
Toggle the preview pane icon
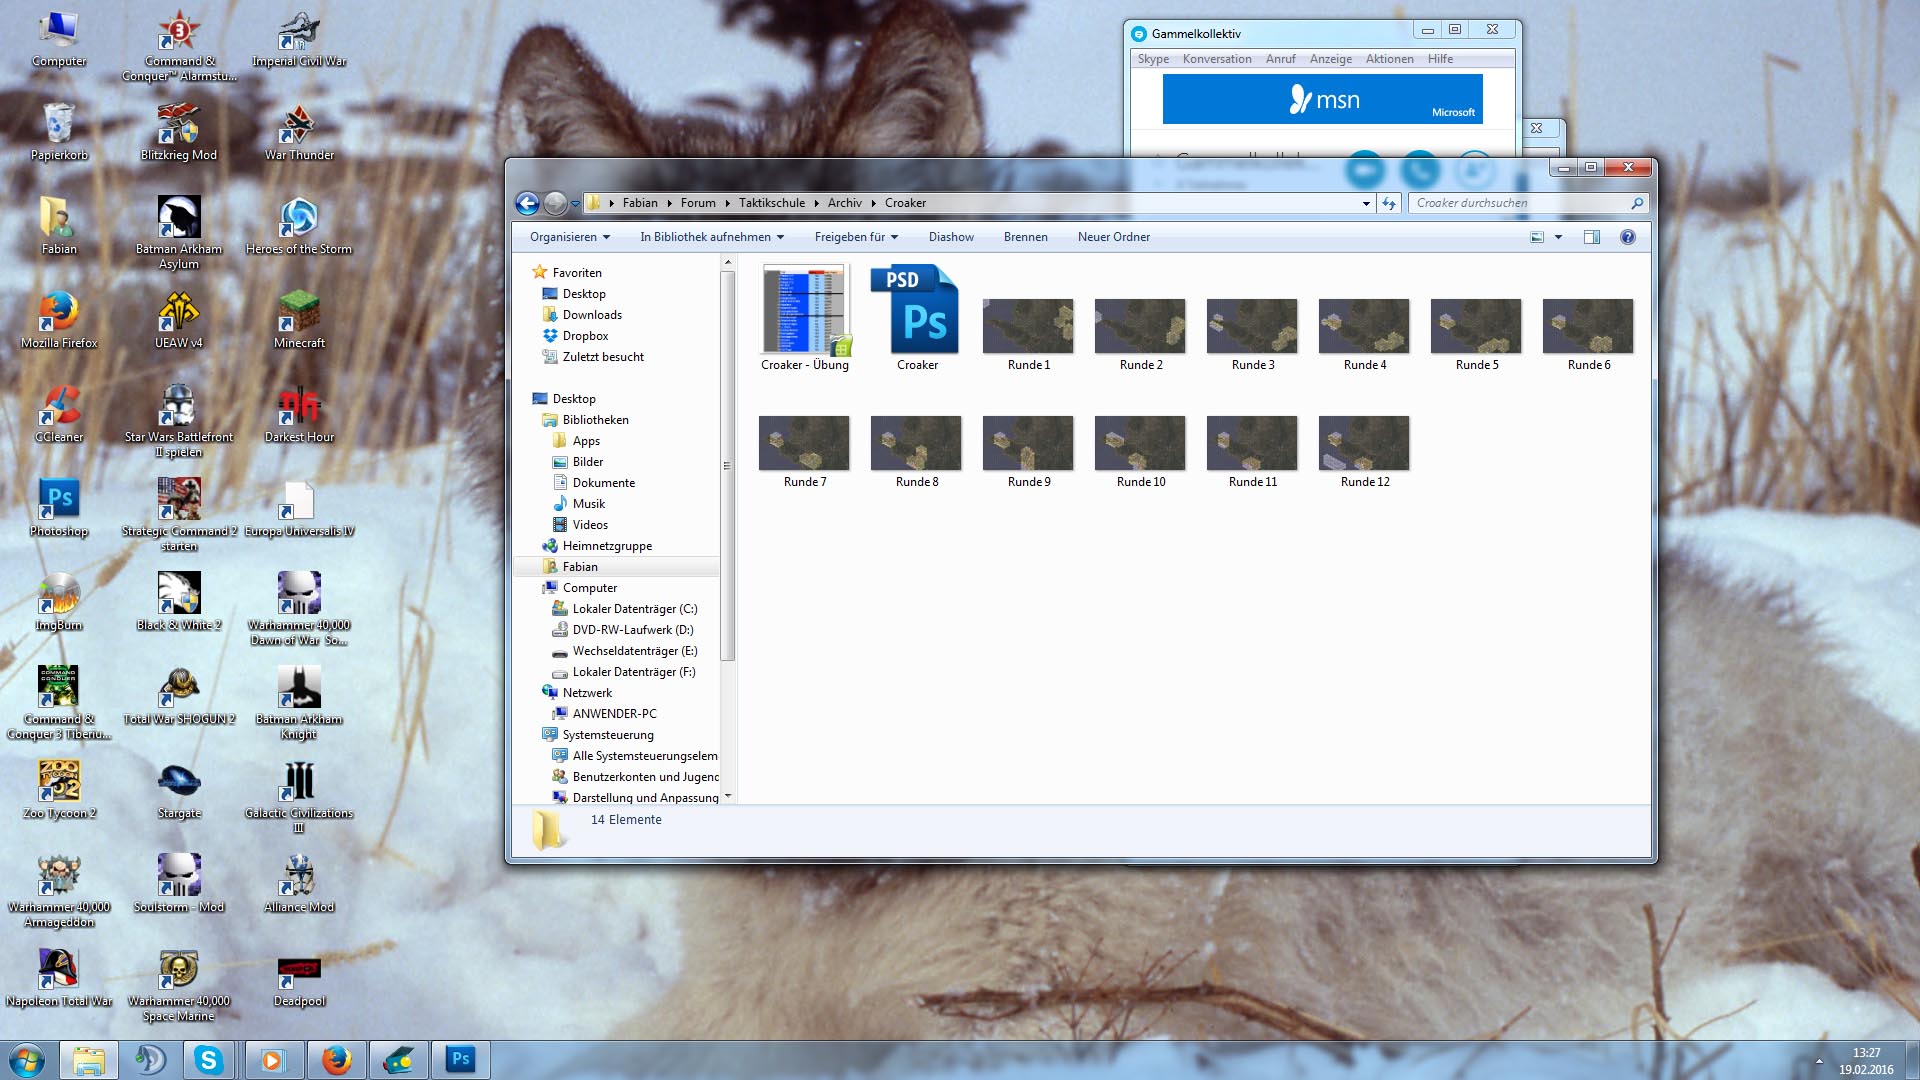(1591, 237)
